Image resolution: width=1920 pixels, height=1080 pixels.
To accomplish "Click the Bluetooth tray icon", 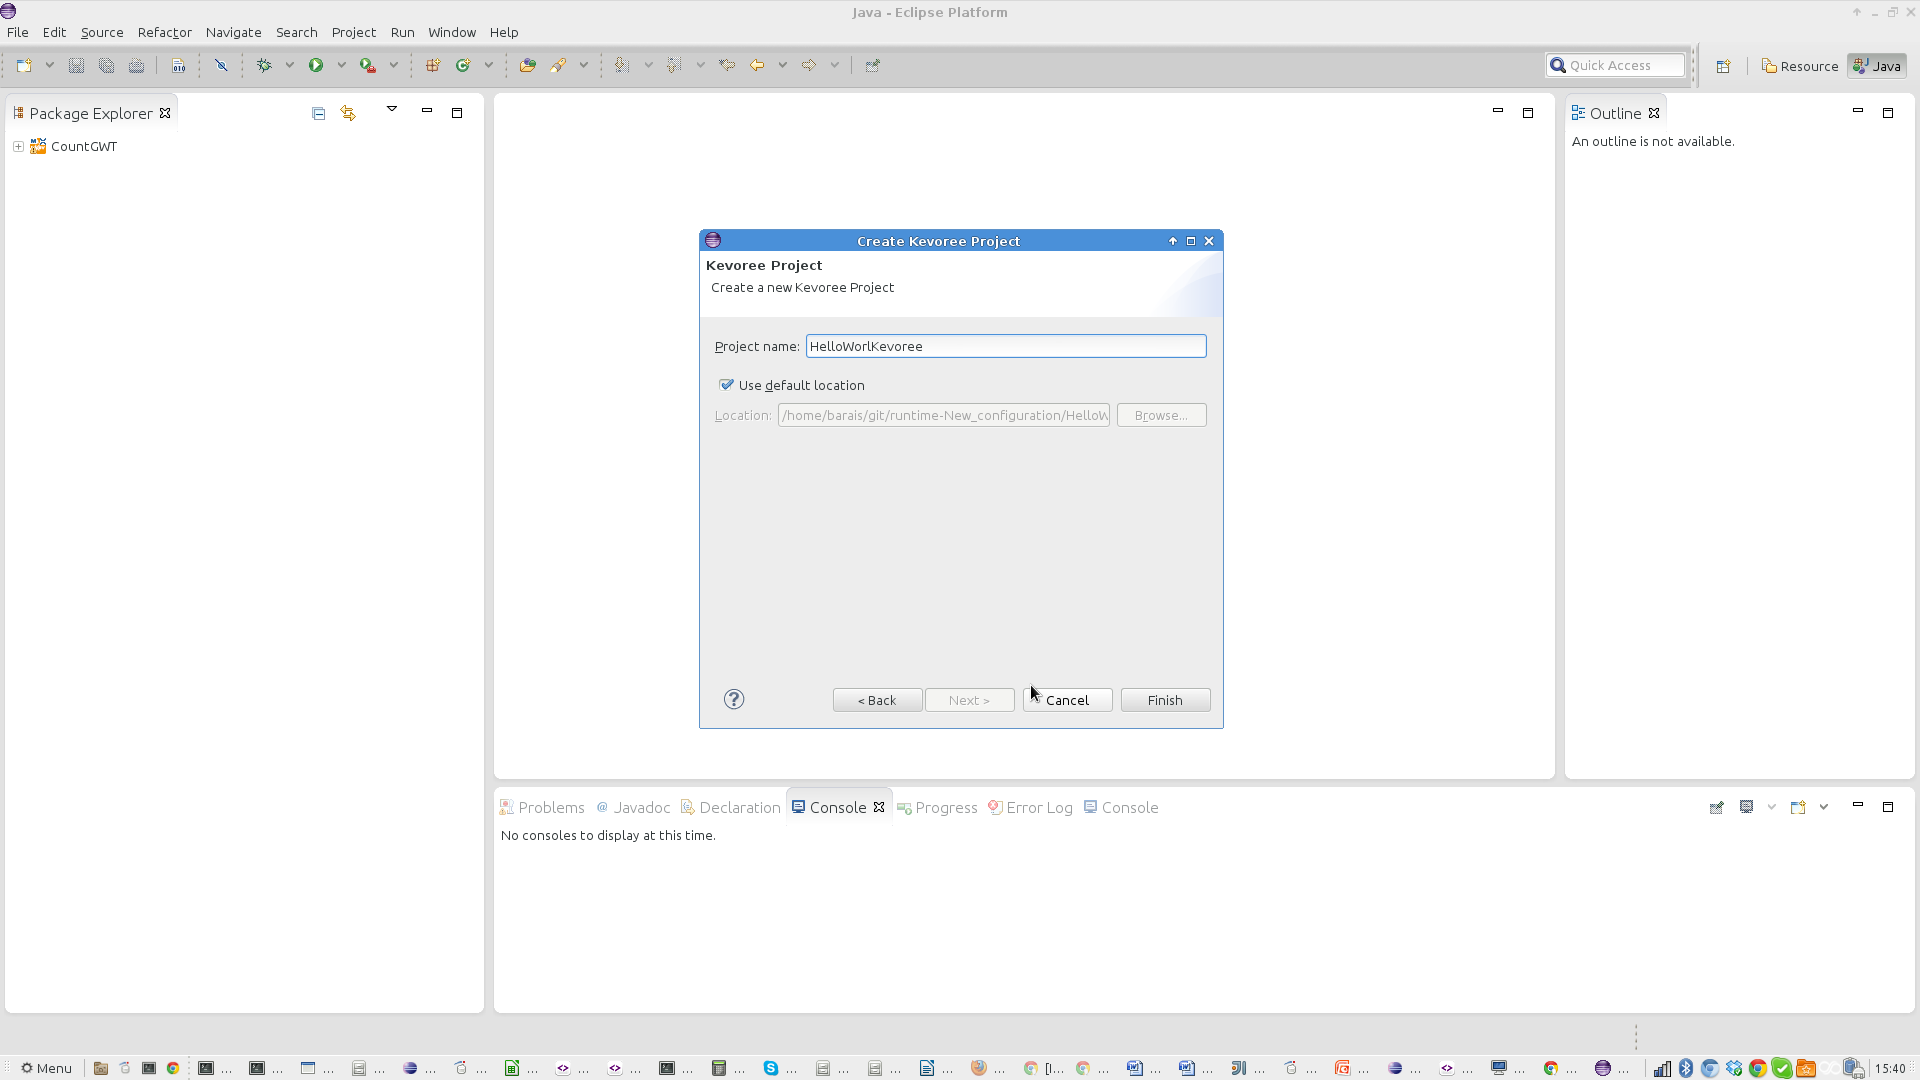I will [1686, 1068].
